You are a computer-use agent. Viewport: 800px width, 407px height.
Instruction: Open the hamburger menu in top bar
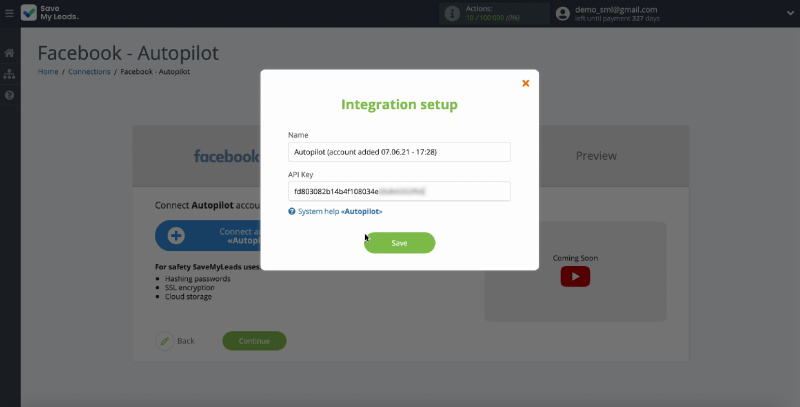click(9, 13)
